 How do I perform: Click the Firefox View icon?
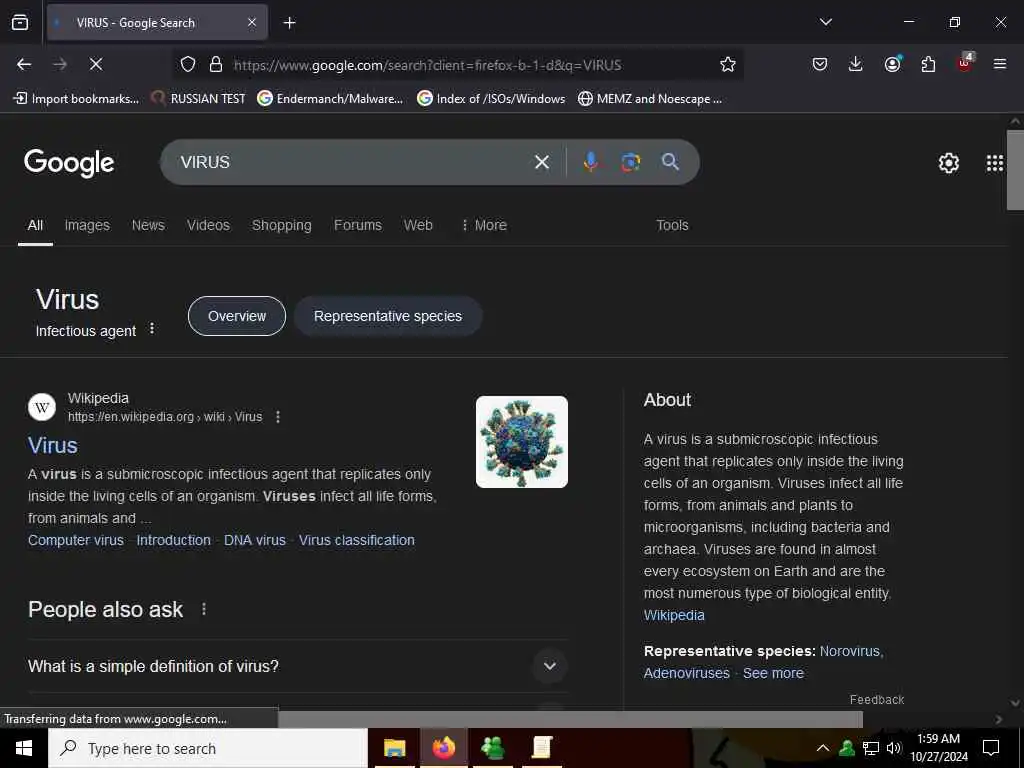pos(20,22)
